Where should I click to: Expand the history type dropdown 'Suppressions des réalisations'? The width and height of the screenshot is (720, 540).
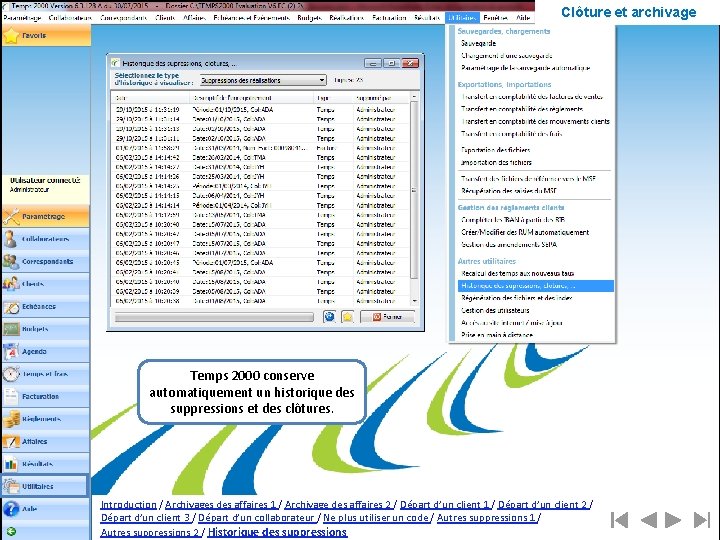(263, 80)
